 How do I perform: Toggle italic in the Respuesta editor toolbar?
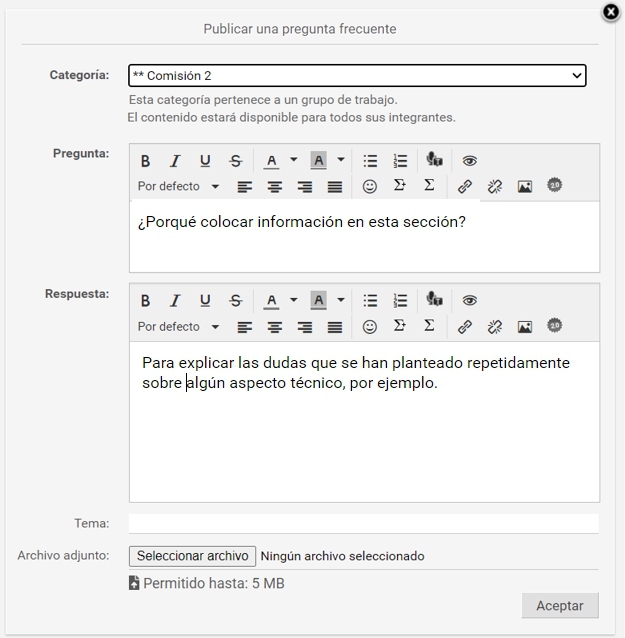[x=175, y=300]
